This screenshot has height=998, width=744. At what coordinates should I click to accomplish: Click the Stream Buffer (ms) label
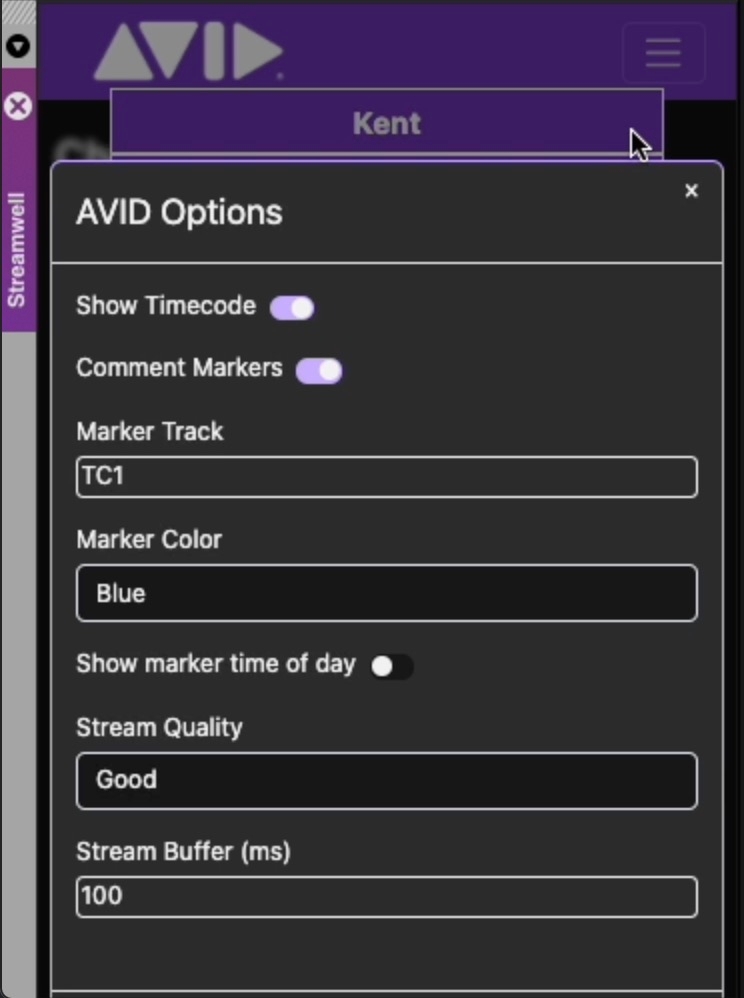coord(183,852)
